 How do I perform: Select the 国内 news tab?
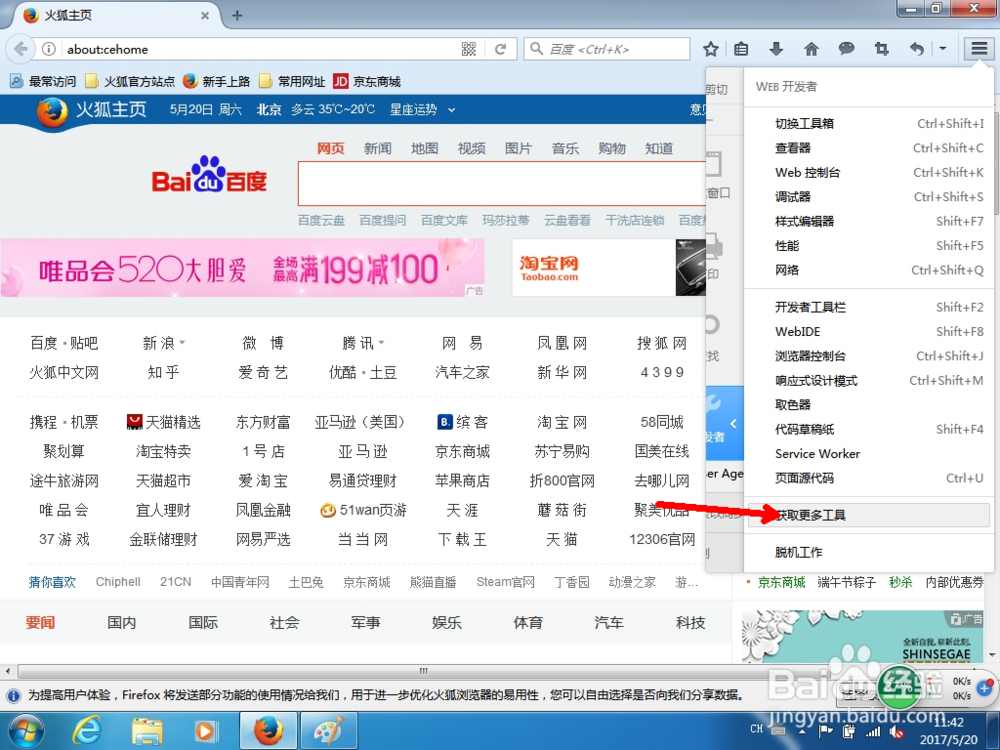pos(121,622)
